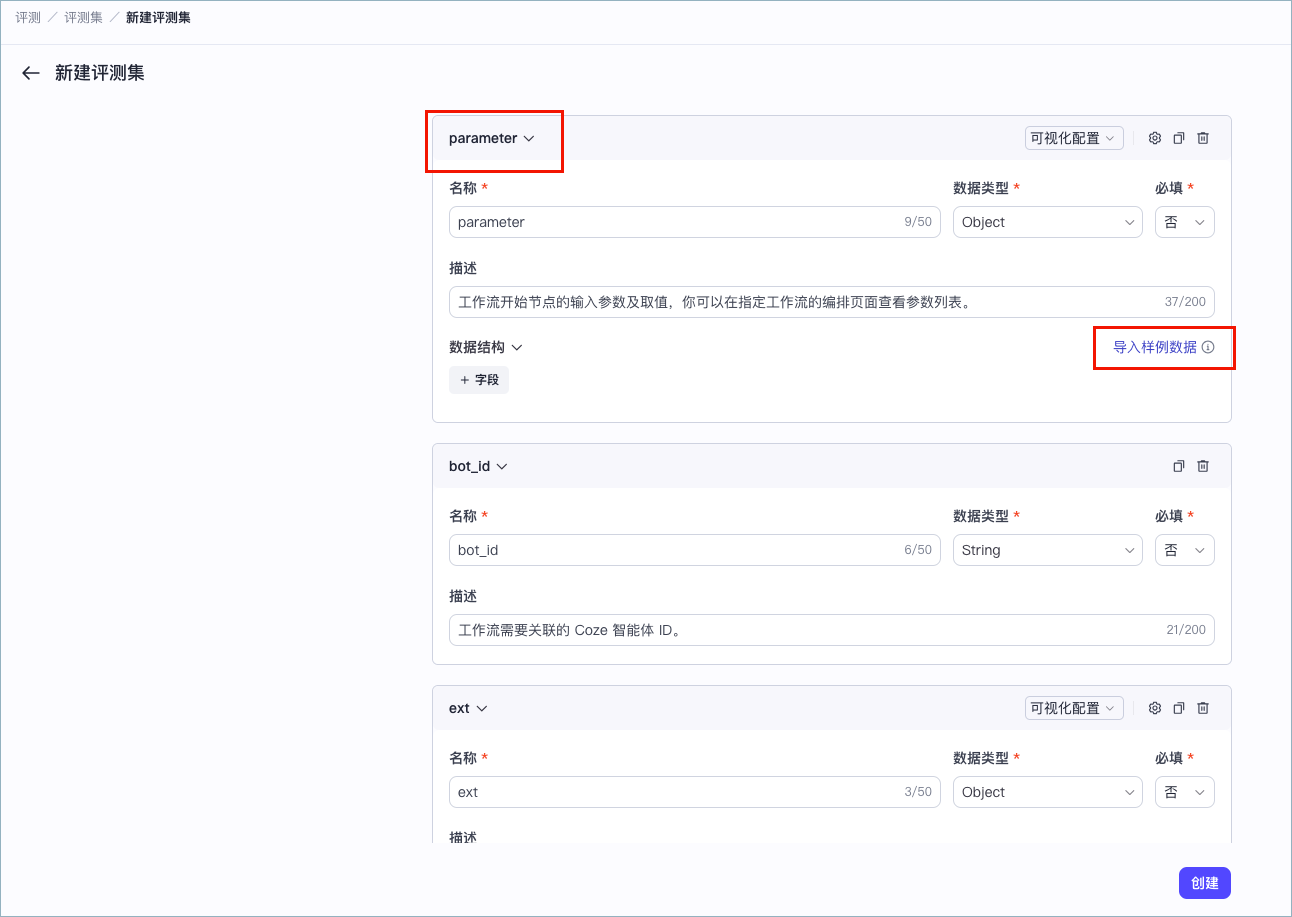Copy the parameter field card

click(x=1179, y=138)
